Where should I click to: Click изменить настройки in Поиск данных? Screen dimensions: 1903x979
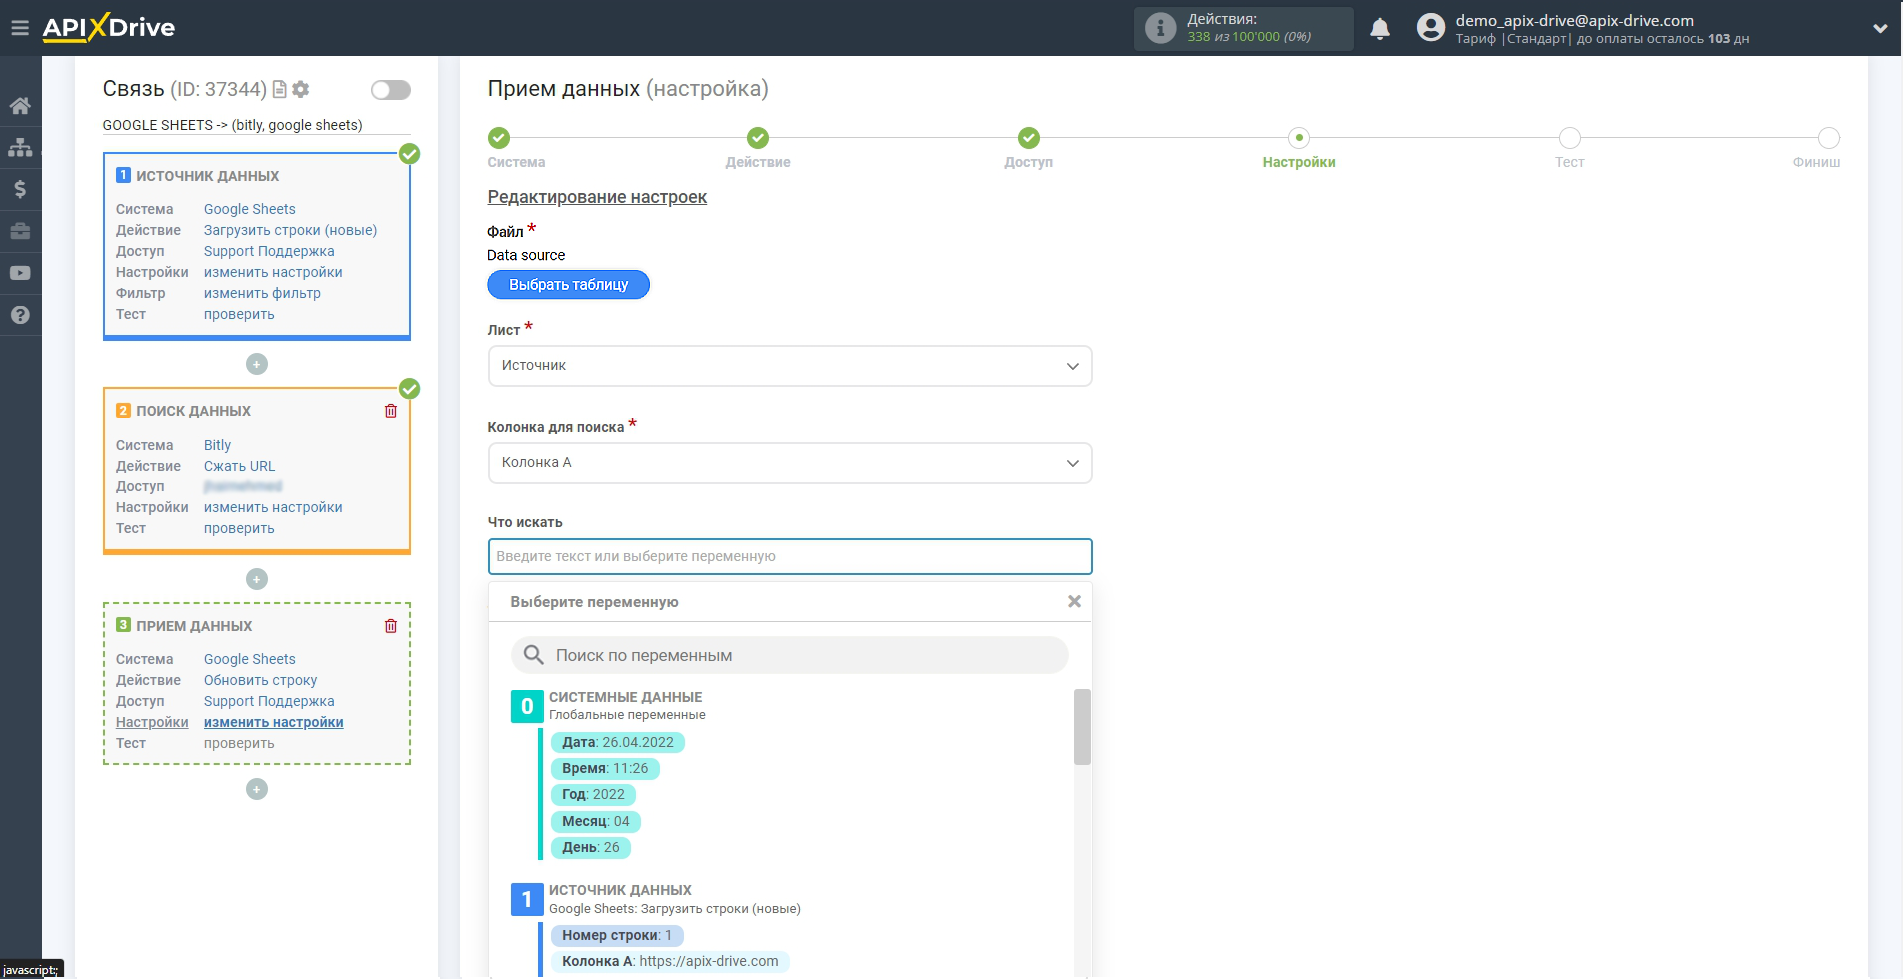273,507
